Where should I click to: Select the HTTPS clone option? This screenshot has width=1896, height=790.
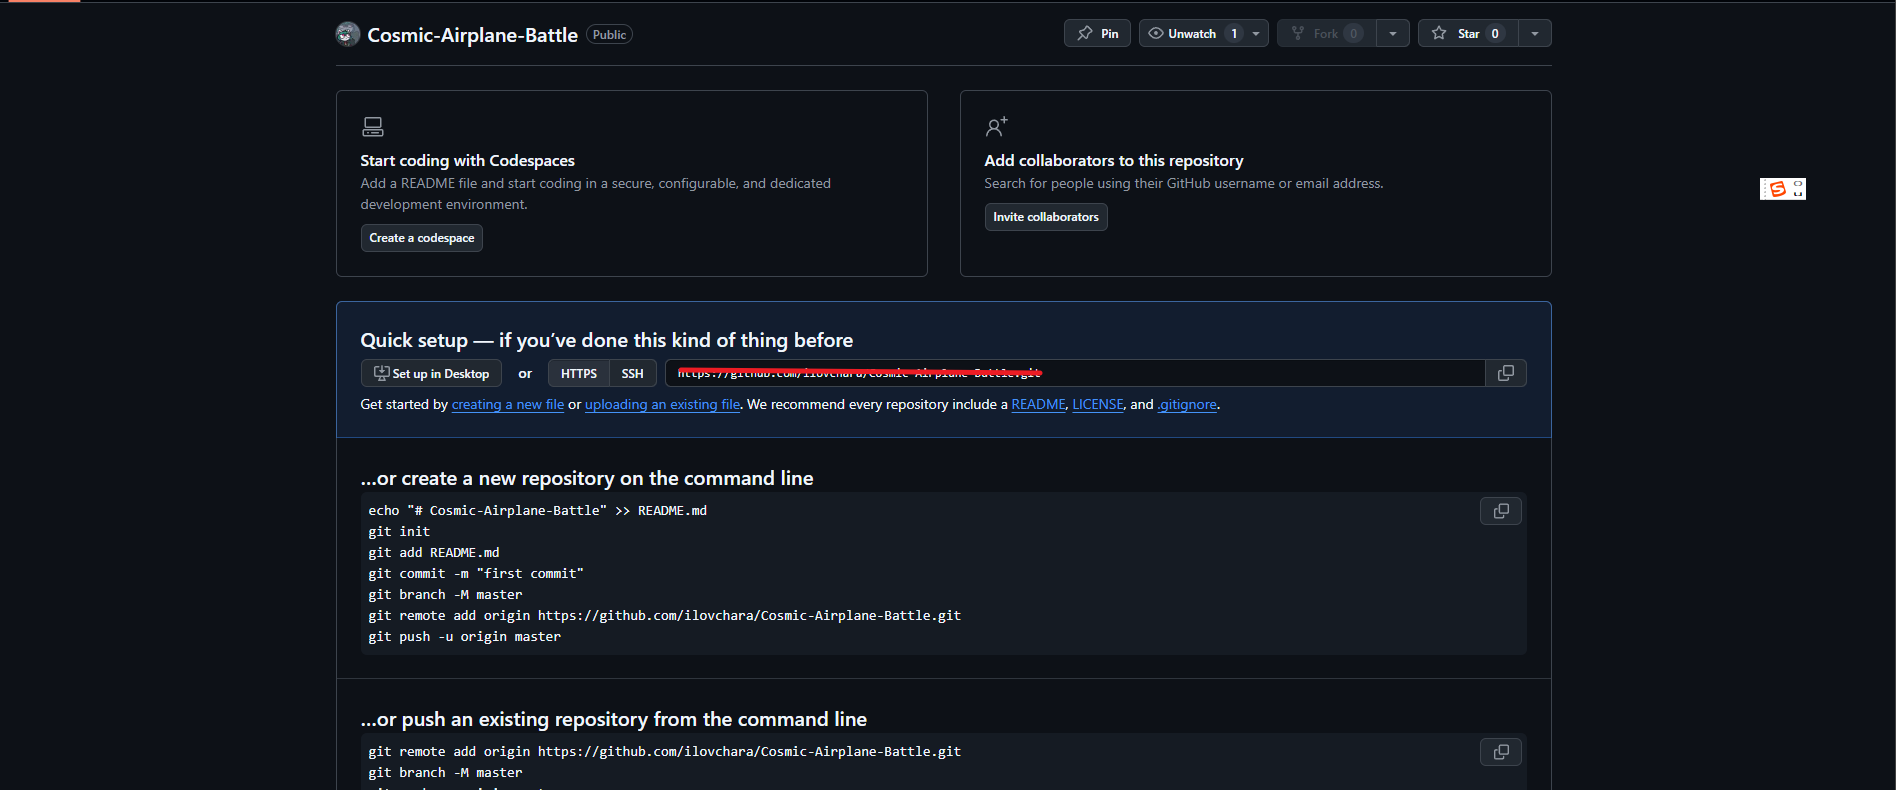[578, 373]
